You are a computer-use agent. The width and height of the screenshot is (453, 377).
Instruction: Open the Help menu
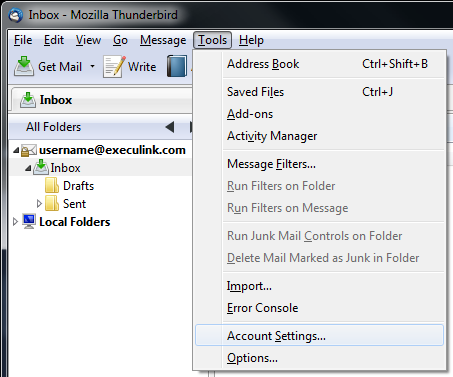pyautogui.click(x=251, y=40)
